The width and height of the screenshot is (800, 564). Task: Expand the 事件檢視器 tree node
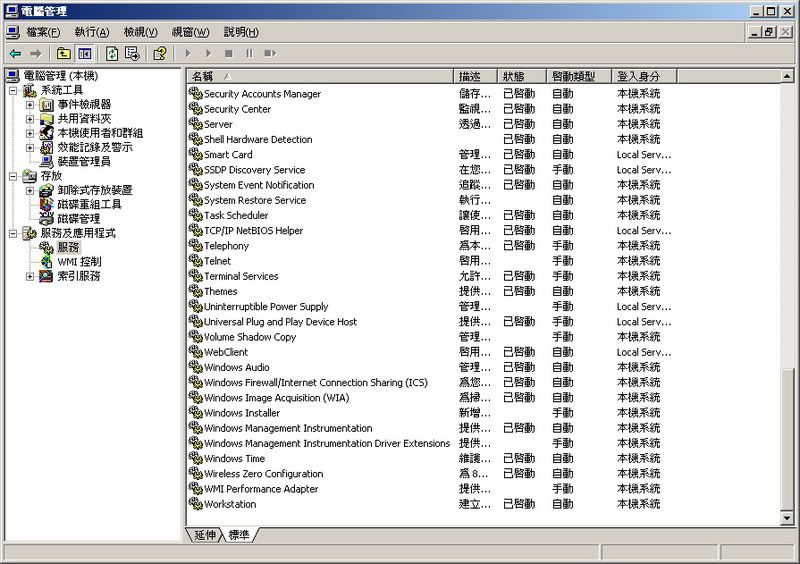(30, 105)
